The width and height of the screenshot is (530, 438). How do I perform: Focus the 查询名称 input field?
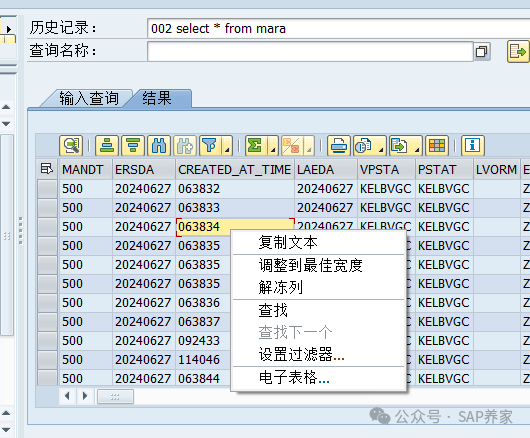310,51
